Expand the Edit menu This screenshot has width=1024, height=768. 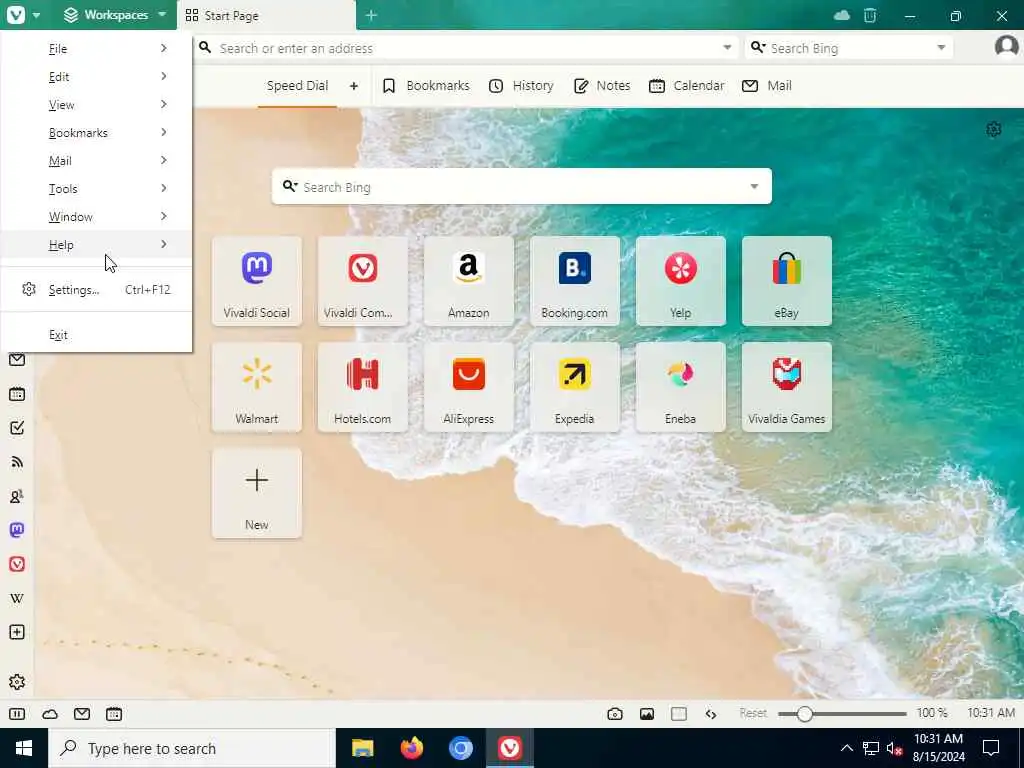click(x=96, y=76)
